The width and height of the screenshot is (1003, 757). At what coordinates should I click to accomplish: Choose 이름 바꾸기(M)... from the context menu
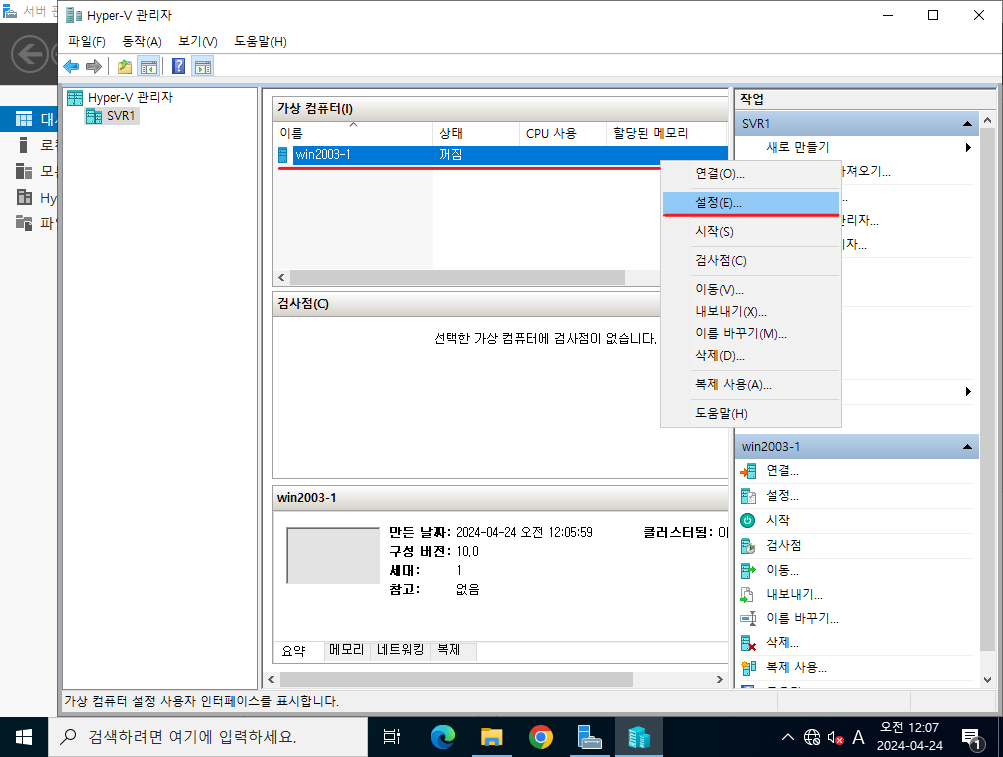pyautogui.click(x=750, y=333)
